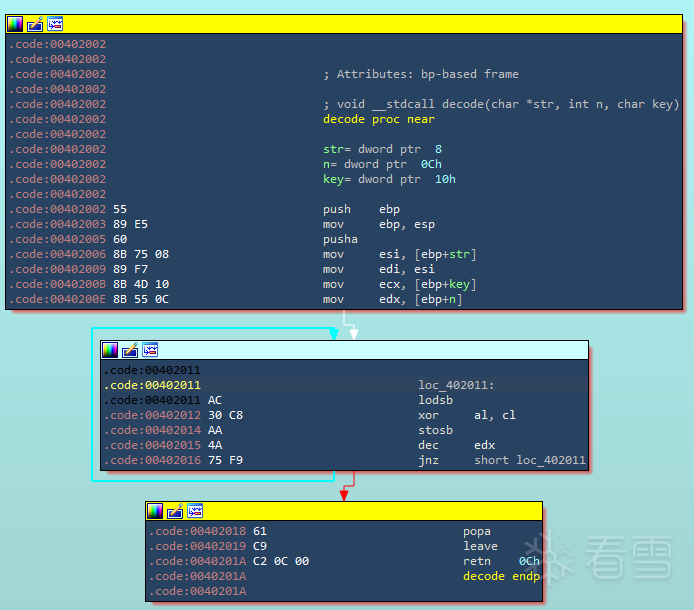This screenshot has width=694, height=610.
Task: Click opcode bytes '75 F9' of the jnz
Action: (225, 460)
